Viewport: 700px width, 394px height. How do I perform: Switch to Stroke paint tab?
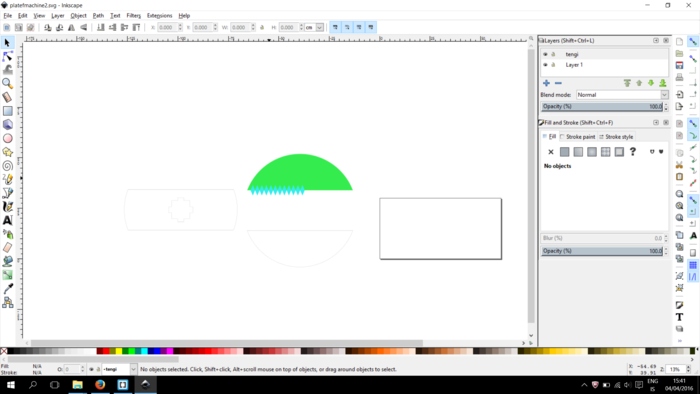point(578,137)
